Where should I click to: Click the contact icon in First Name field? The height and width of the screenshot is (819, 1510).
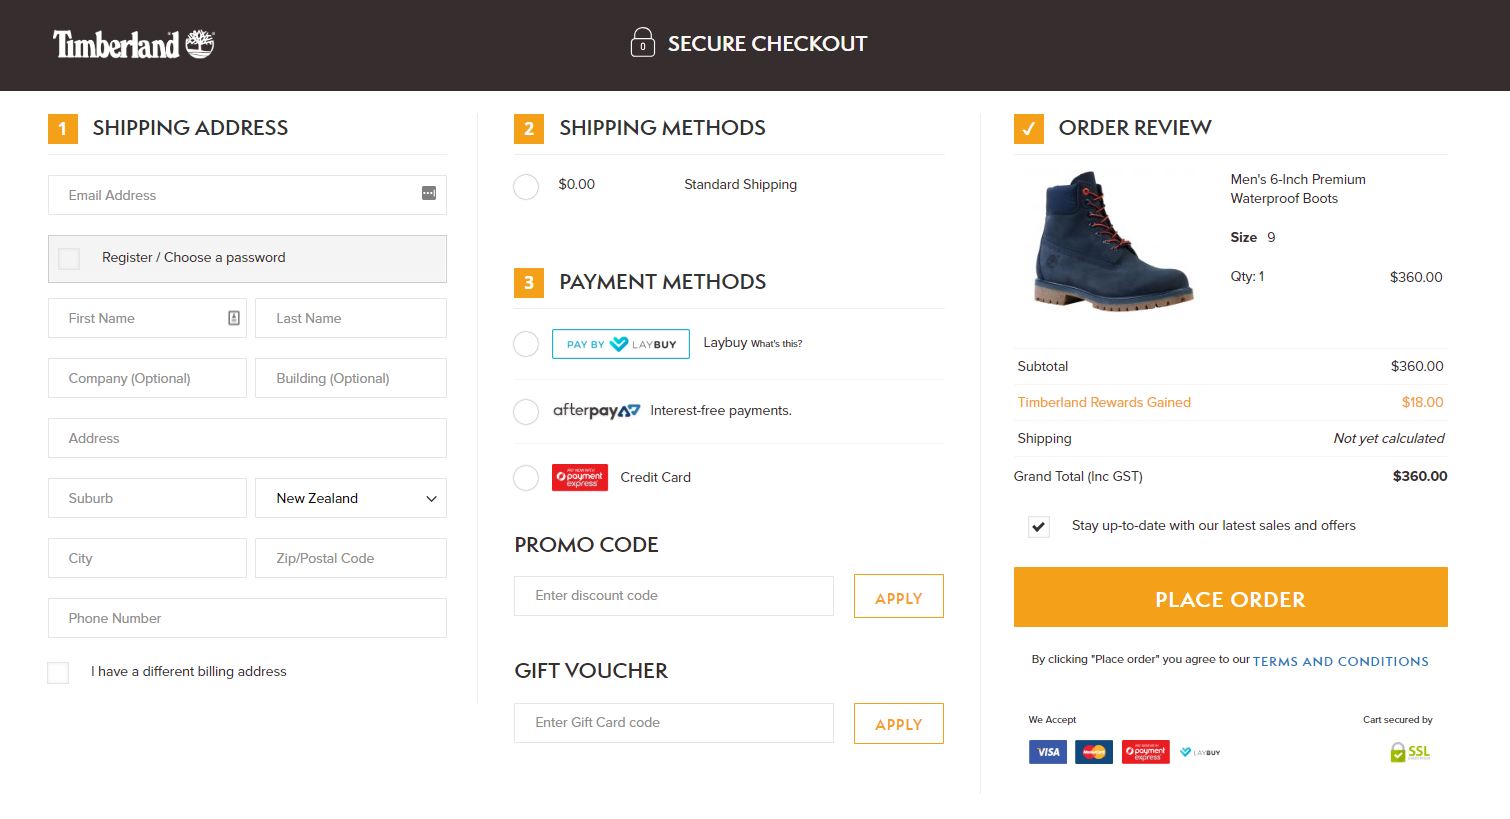pyautogui.click(x=234, y=318)
